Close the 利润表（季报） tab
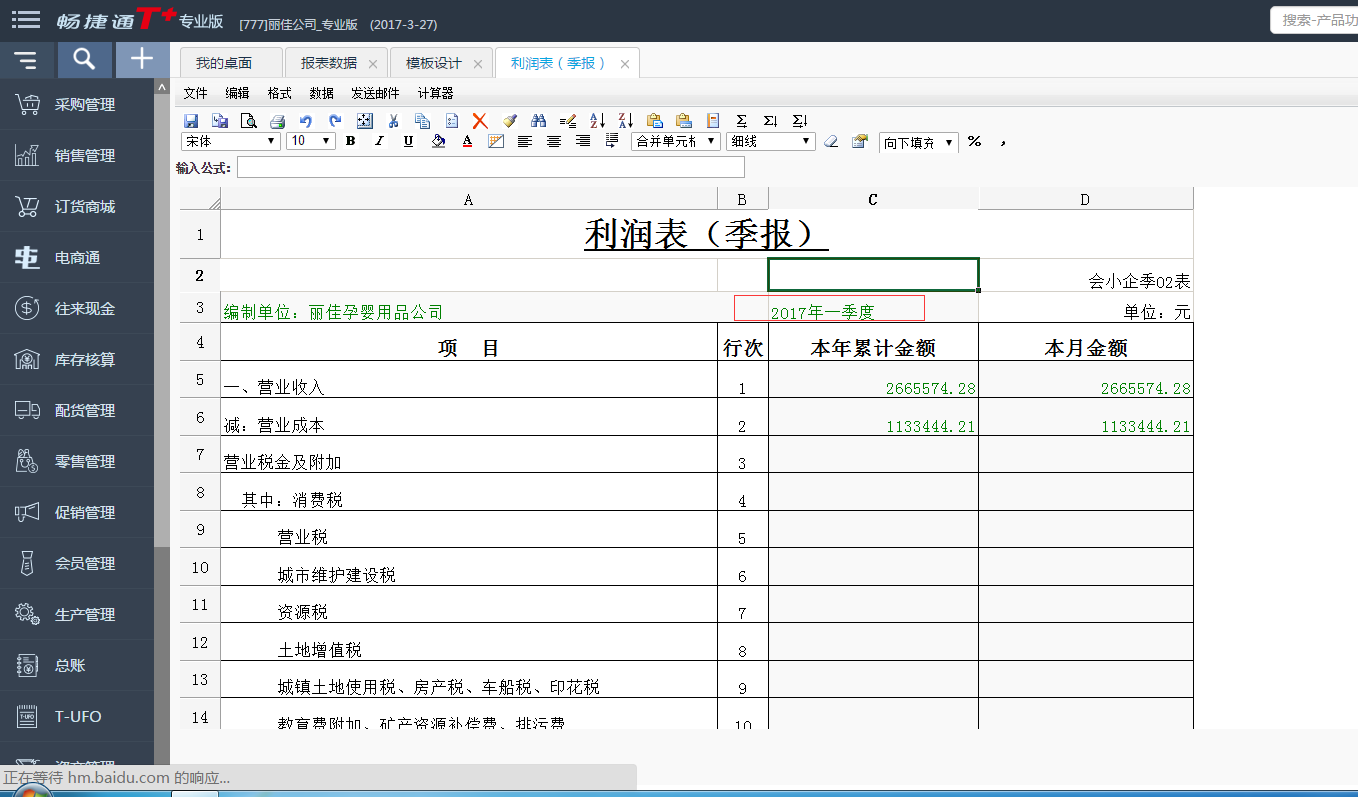This screenshot has width=1358, height=797. pyautogui.click(x=625, y=64)
